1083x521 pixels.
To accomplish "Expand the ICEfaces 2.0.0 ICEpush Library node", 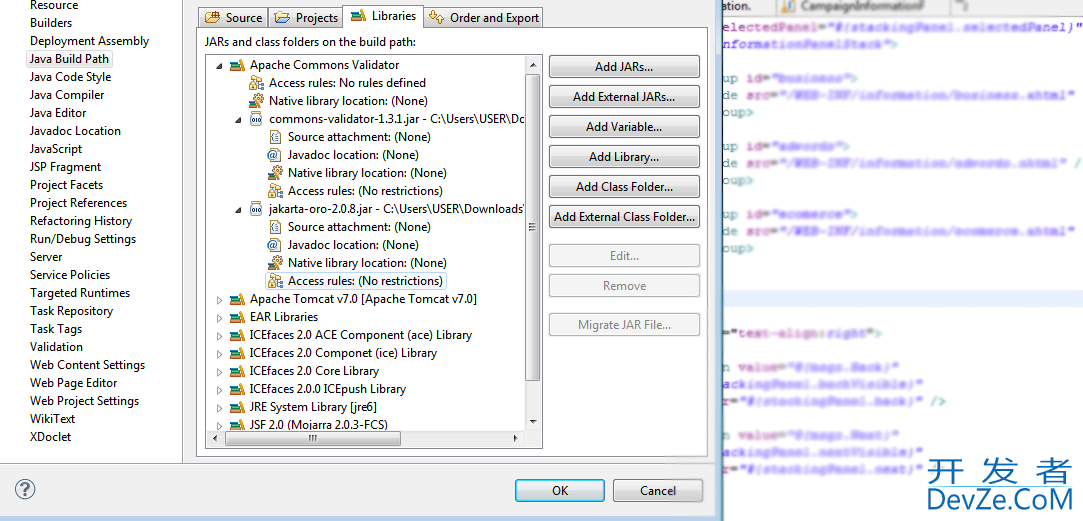I will (220, 390).
